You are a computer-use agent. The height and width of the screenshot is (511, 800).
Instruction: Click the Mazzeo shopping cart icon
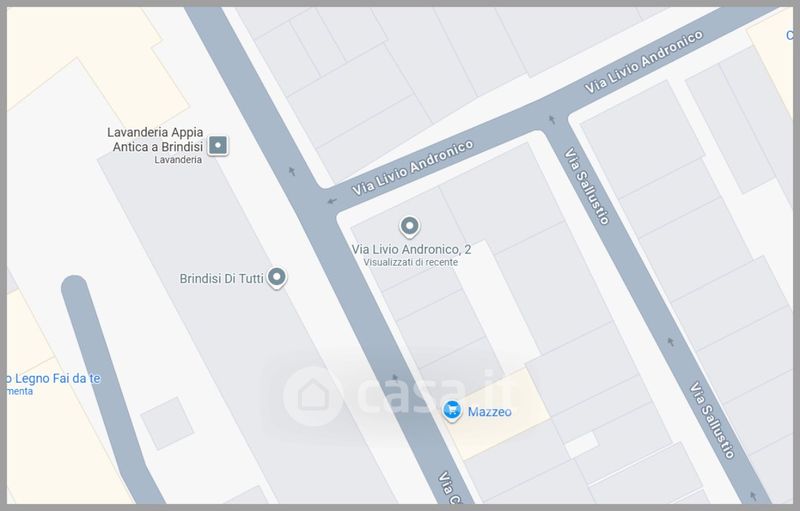point(452,411)
